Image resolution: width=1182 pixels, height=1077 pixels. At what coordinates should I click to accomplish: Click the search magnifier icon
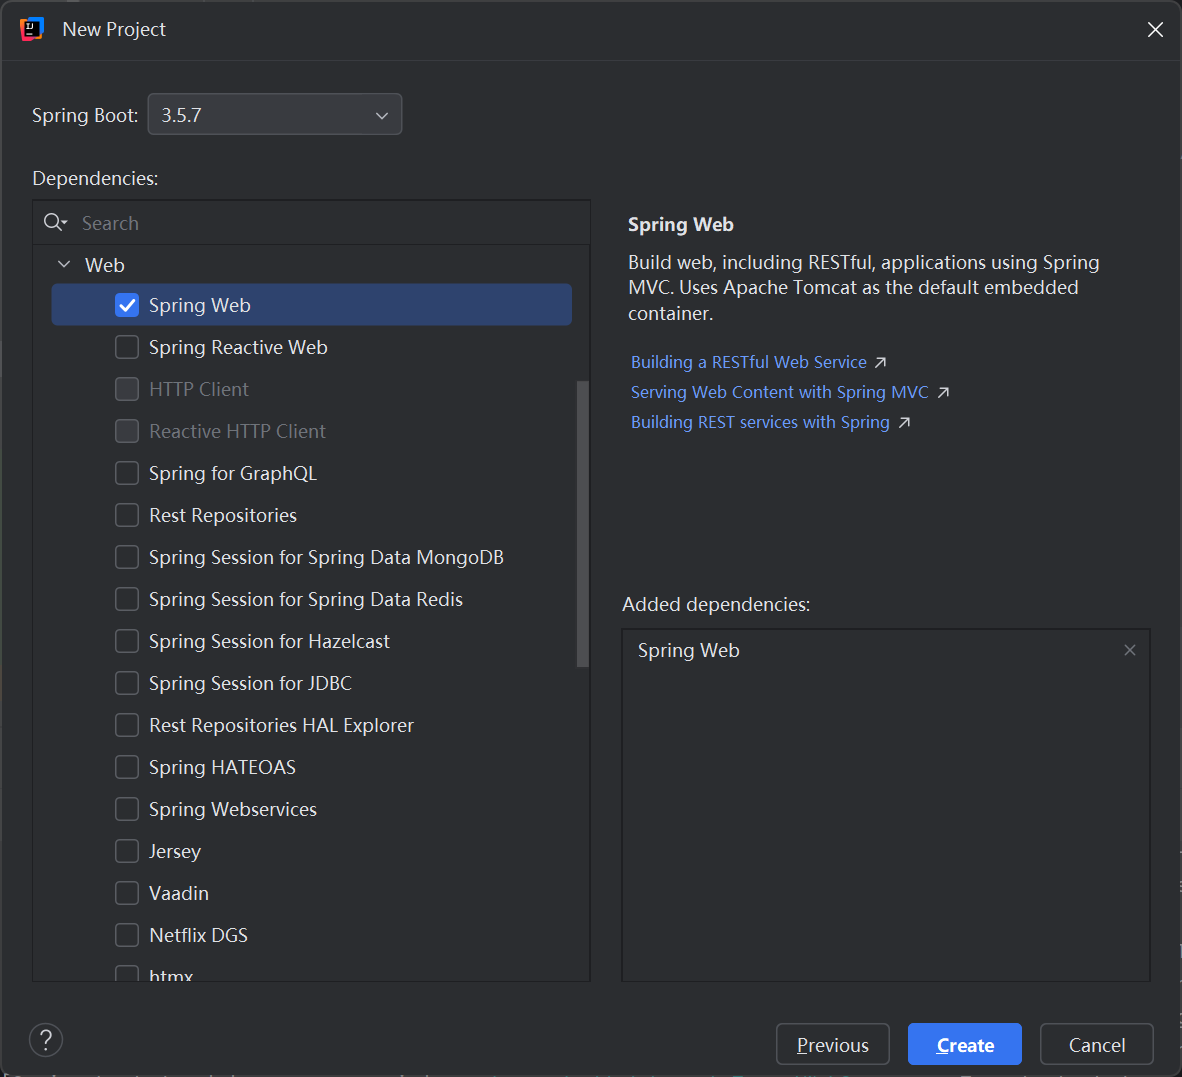click(55, 222)
